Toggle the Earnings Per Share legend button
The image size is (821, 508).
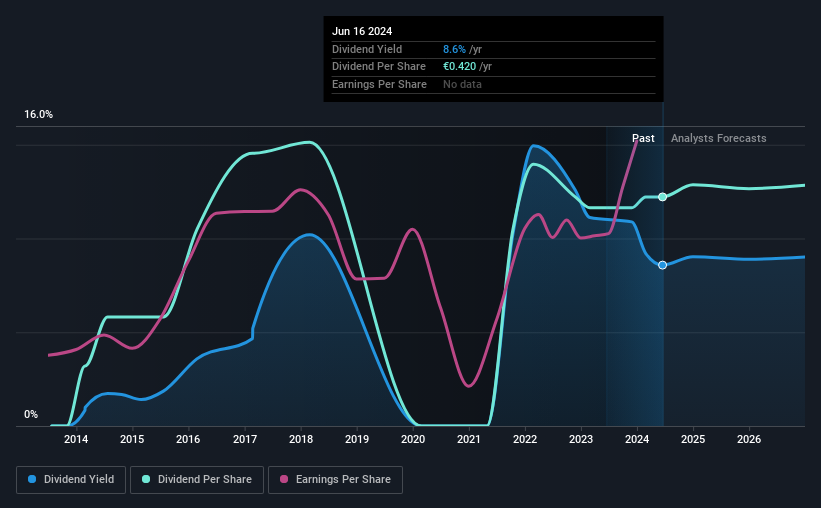point(335,480)
